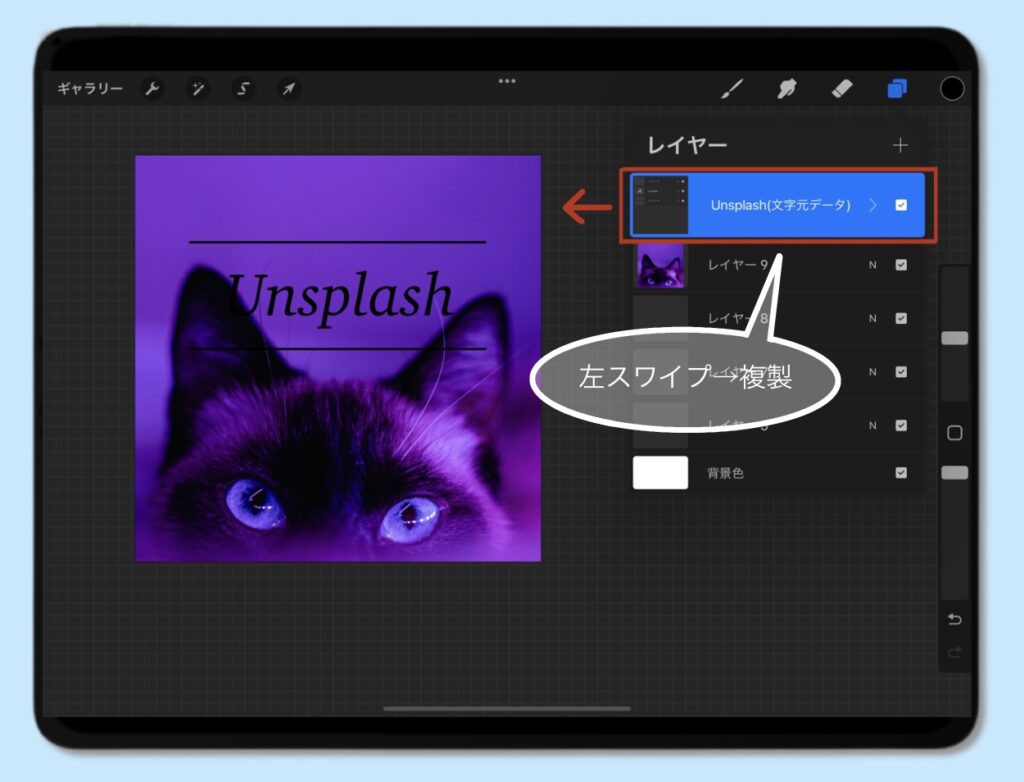Screen dimensions: 1024x782
Task: Expand the Unsplash(文字元データ) group chevron
Action: coord(873,205)
